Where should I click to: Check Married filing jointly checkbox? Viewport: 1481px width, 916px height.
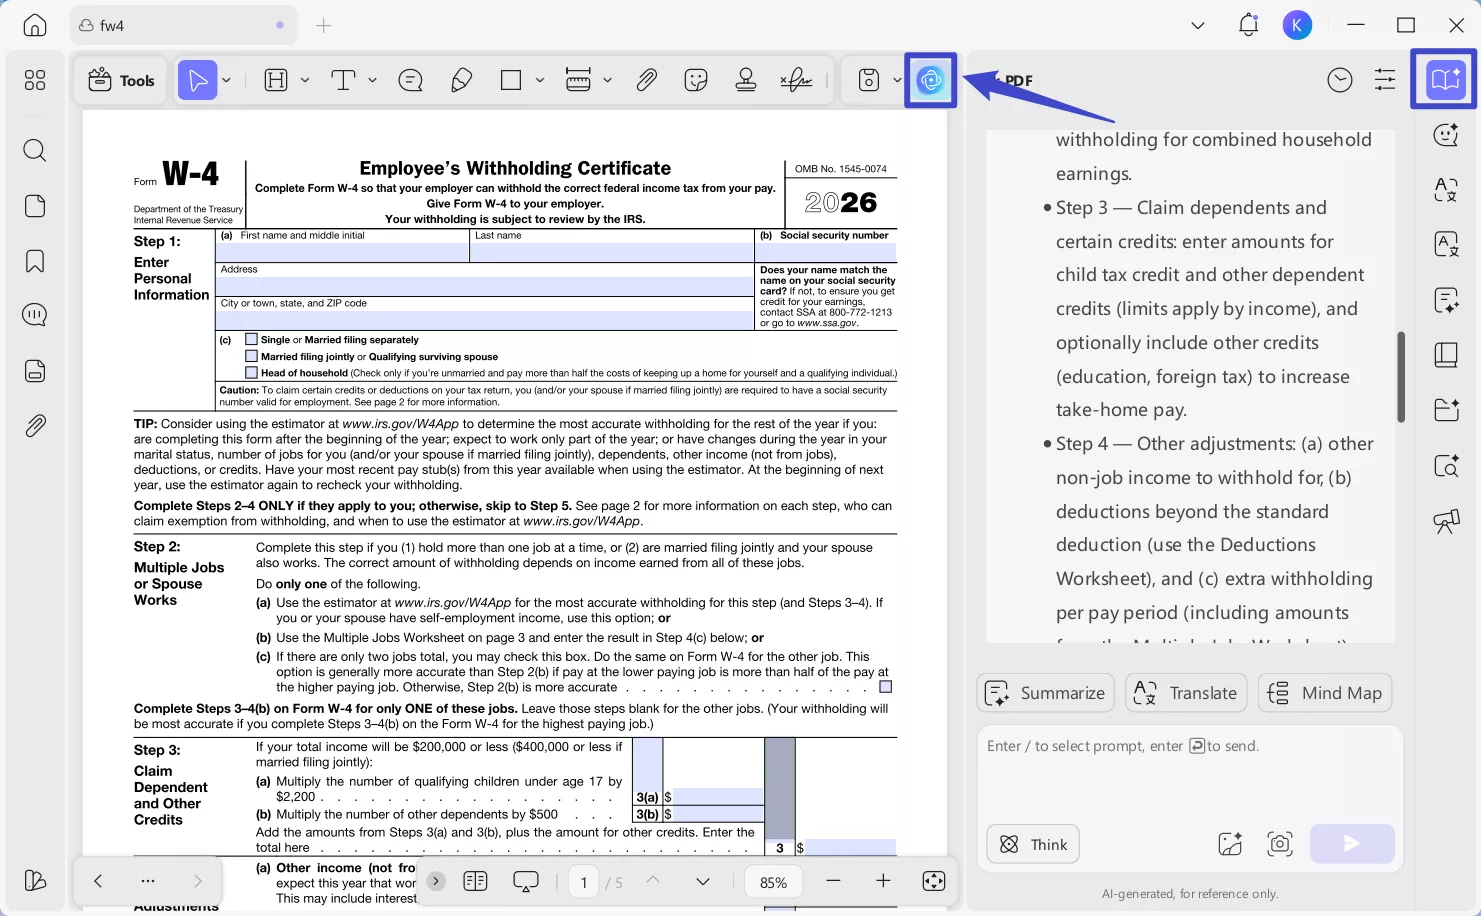252,356
